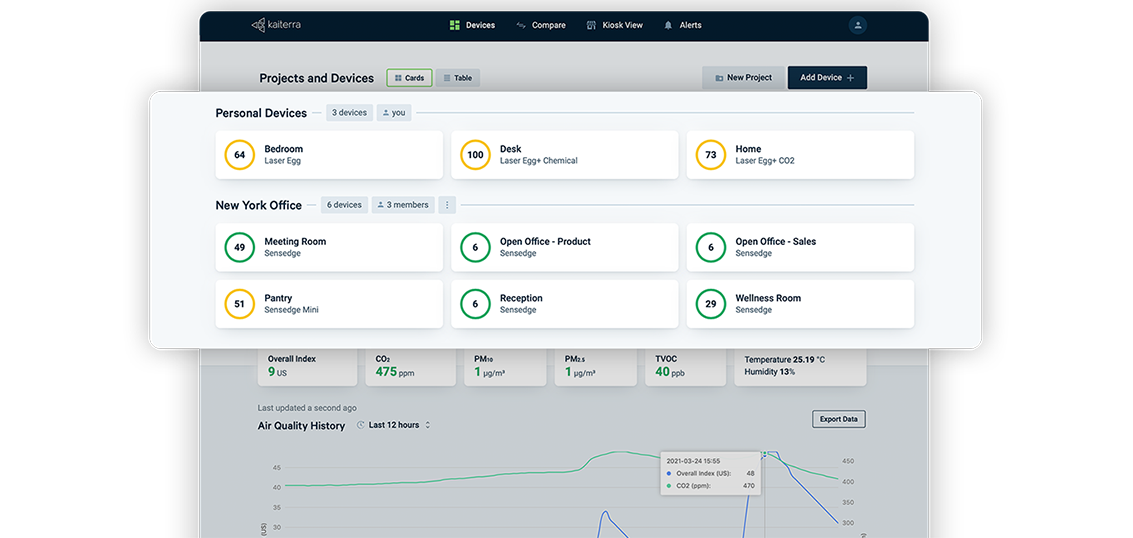This screenshot has width=1133, height=538.
Task: Open the Meeting Room device card
Action: click(329, 247)
